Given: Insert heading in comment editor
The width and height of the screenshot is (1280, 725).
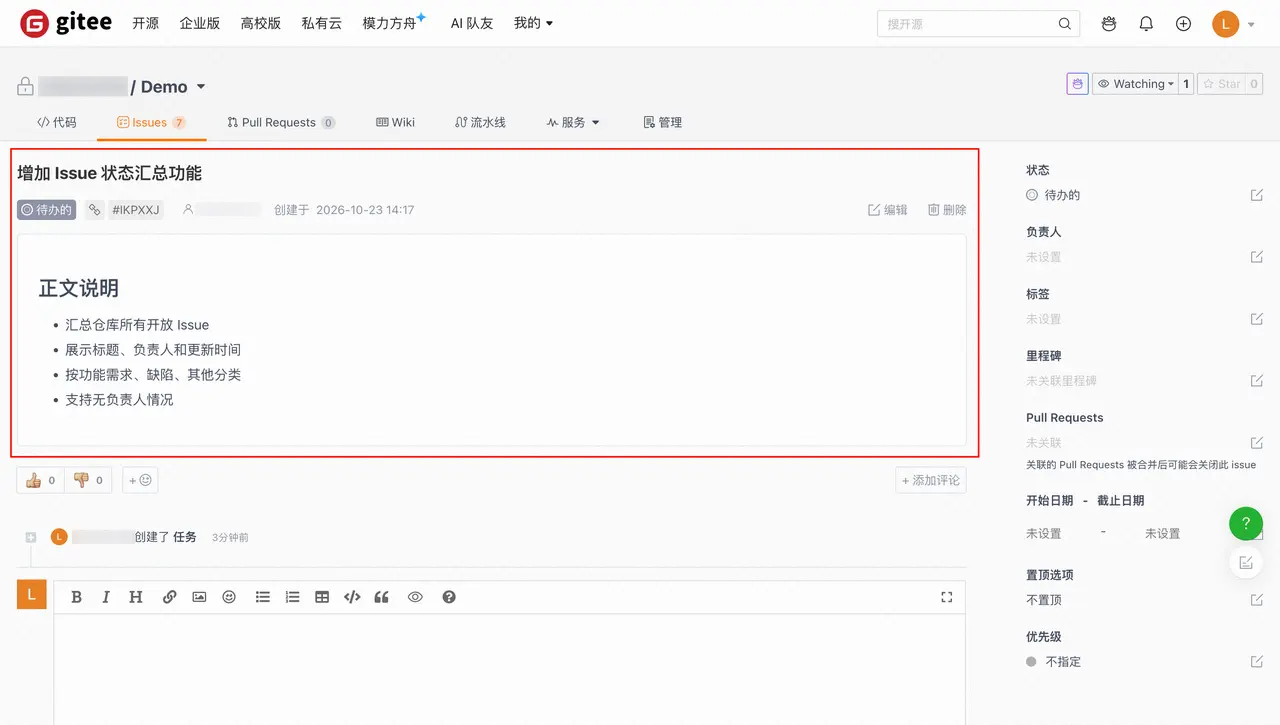Looking at the screenshot, I should (136, 597).
